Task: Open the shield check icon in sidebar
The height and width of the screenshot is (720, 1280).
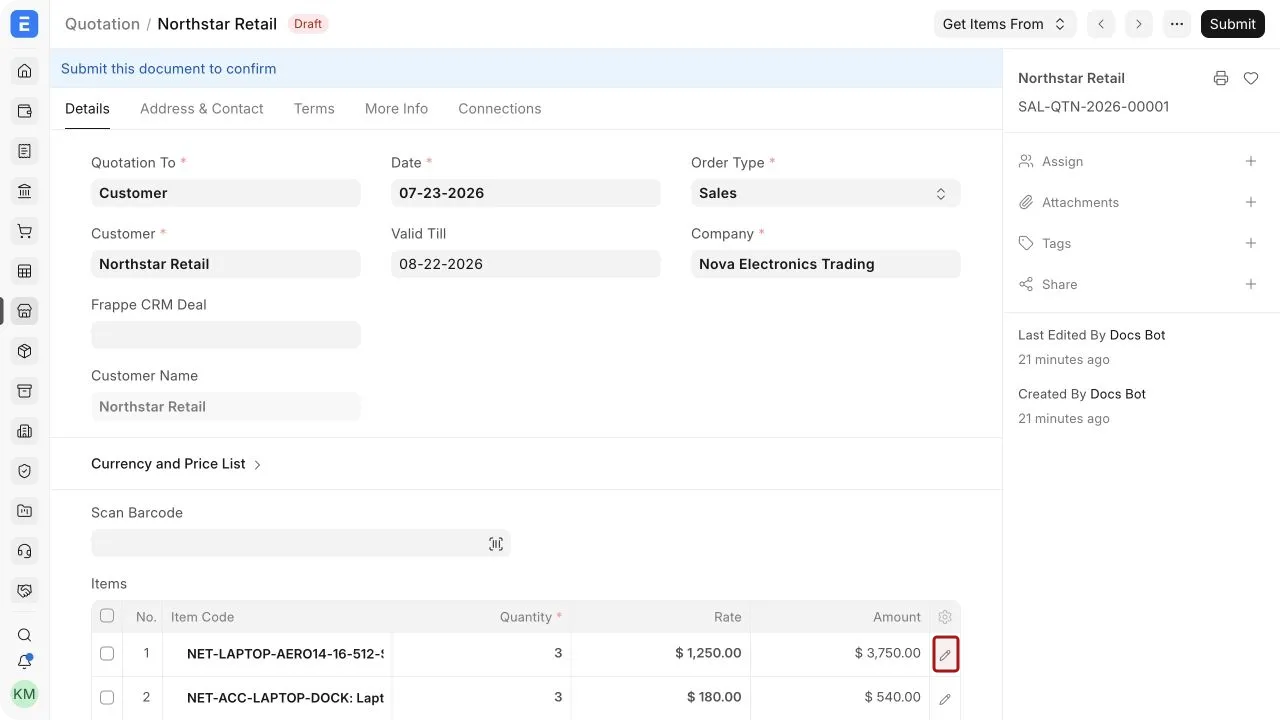Action: tap(25, 471)
